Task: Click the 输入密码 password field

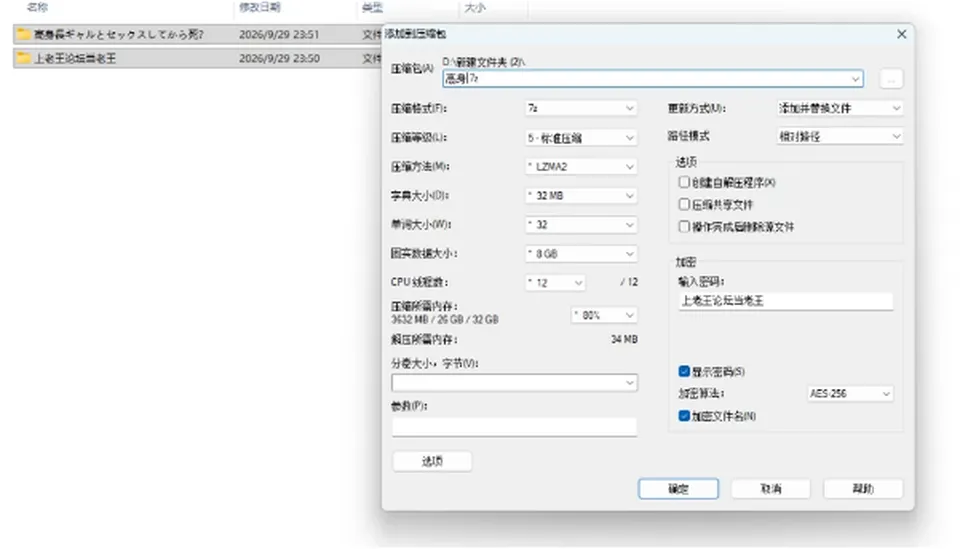Action: (786, 301)
